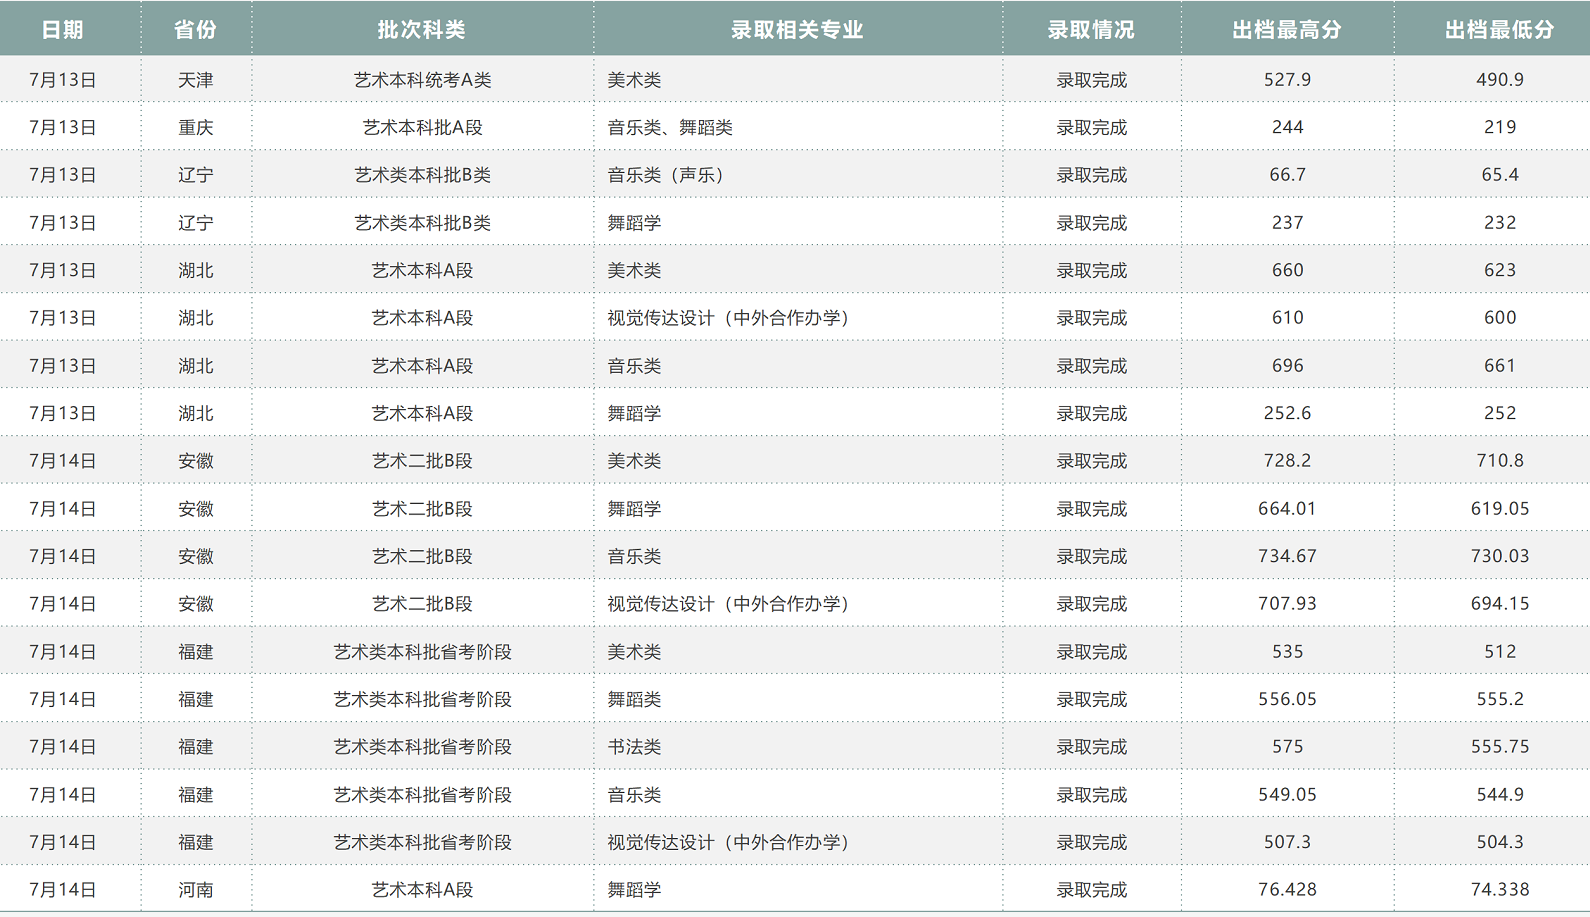Click the score value 507.3
Screen dimensions: 1590x917
click(x=1287, y=842)
